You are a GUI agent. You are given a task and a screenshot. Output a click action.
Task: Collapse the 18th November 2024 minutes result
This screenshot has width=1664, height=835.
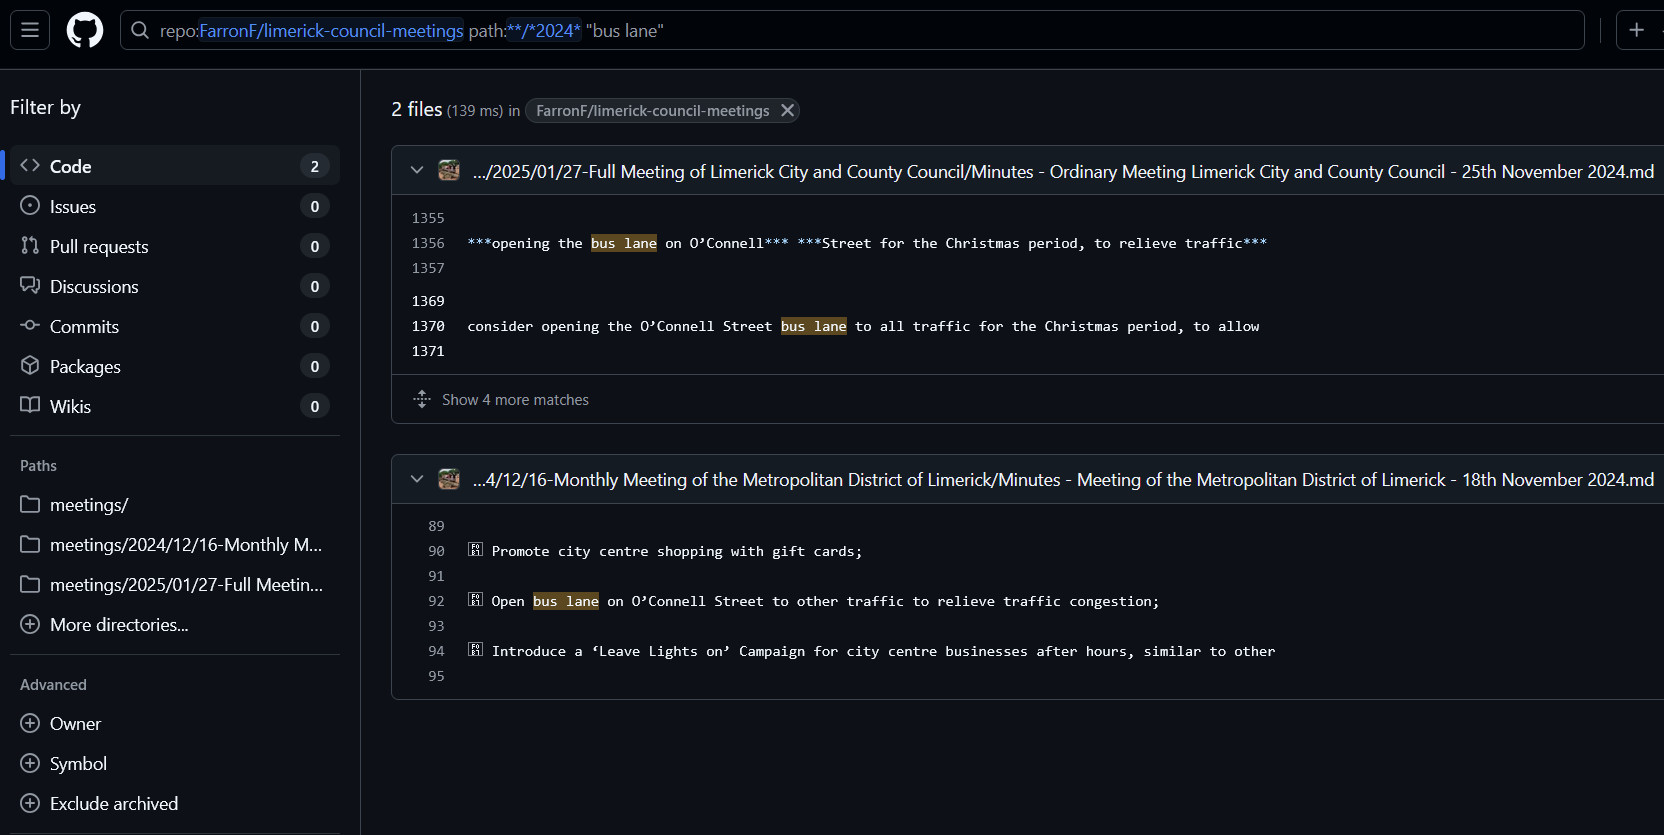pyautogui.click(x=417, y=479)
